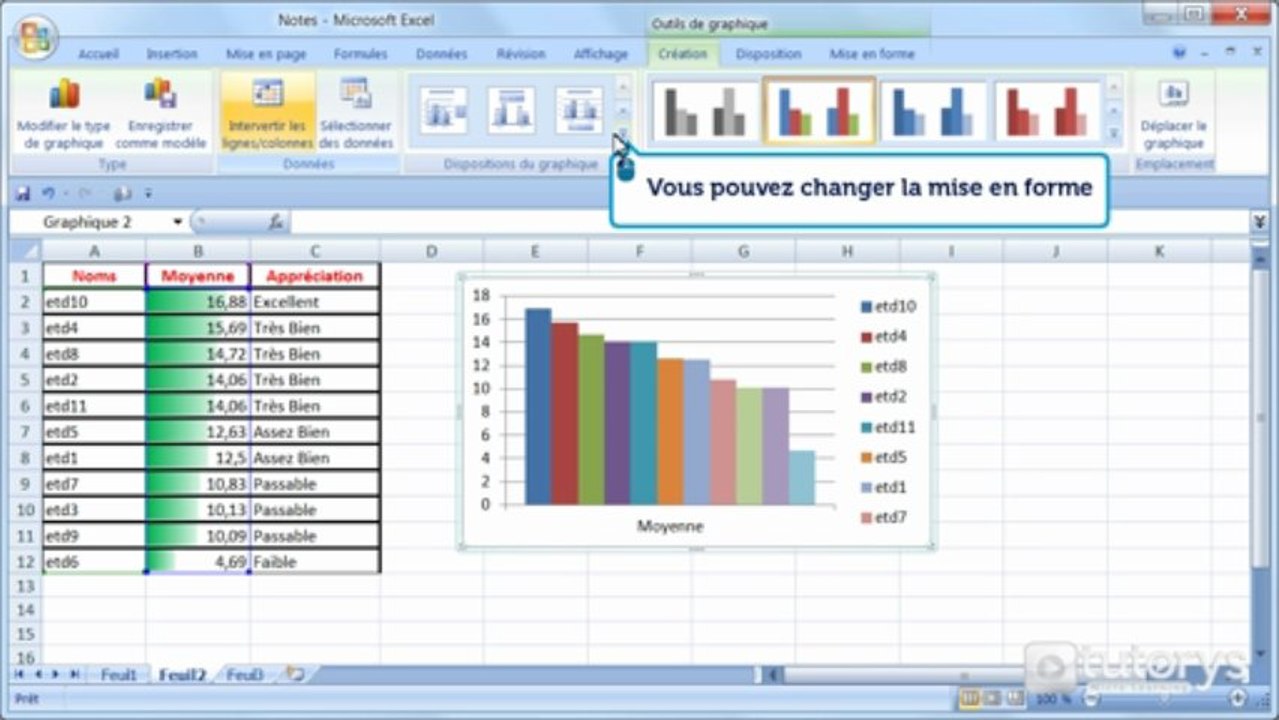Switch to Création chart tools tab
The image size is (1279, 720).
pyautogui.click(x=683, y=54)
